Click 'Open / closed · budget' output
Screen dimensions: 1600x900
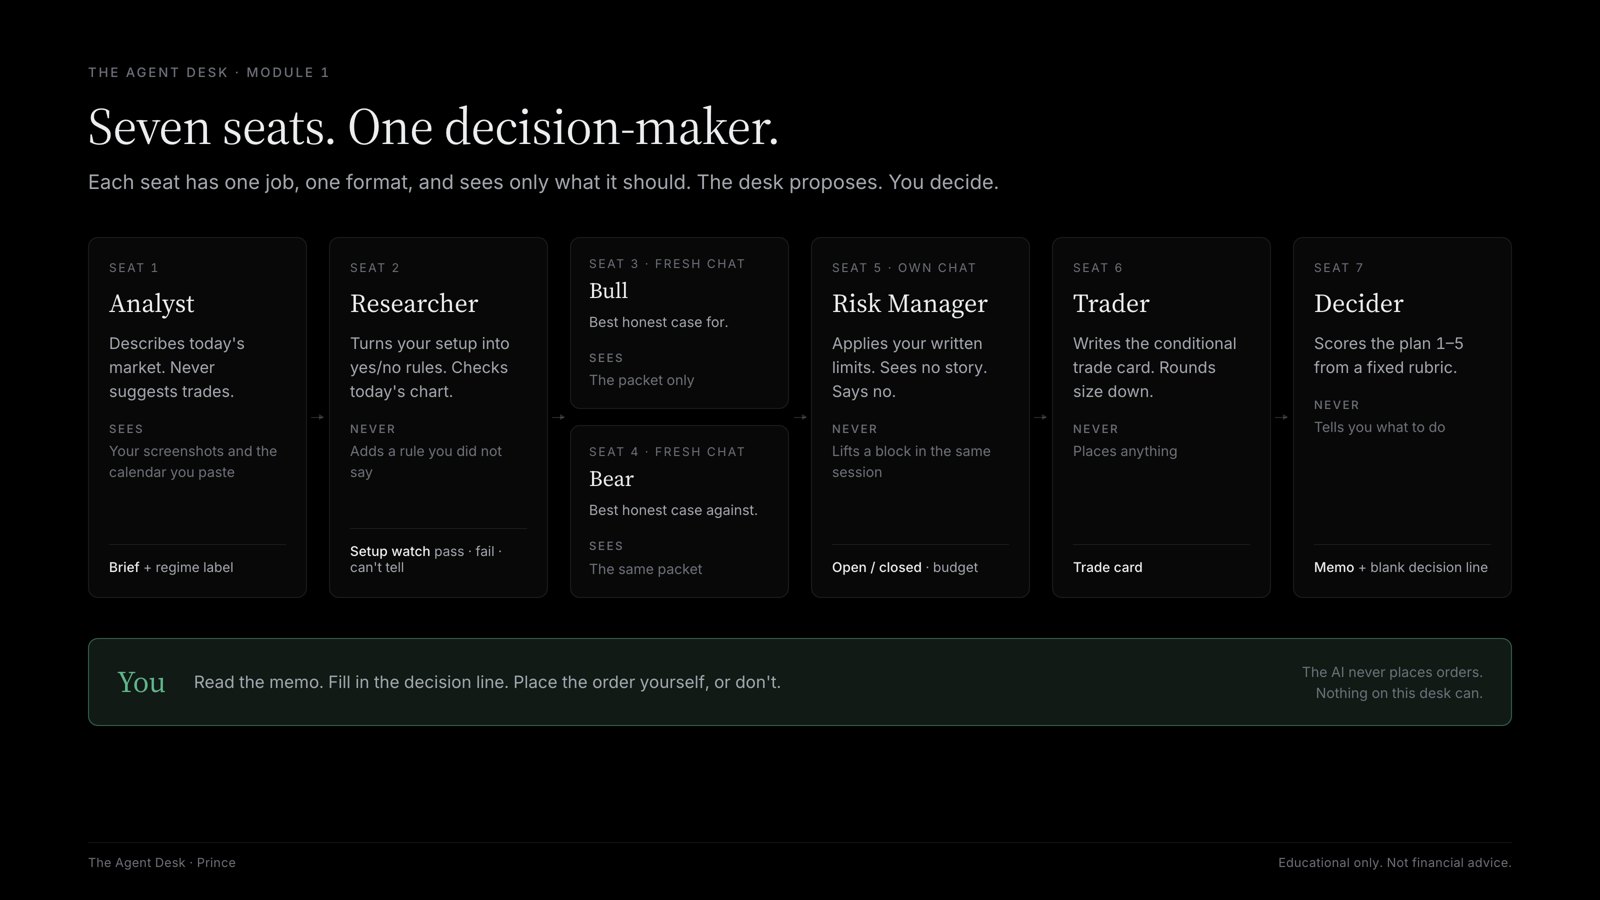[905, 567]
